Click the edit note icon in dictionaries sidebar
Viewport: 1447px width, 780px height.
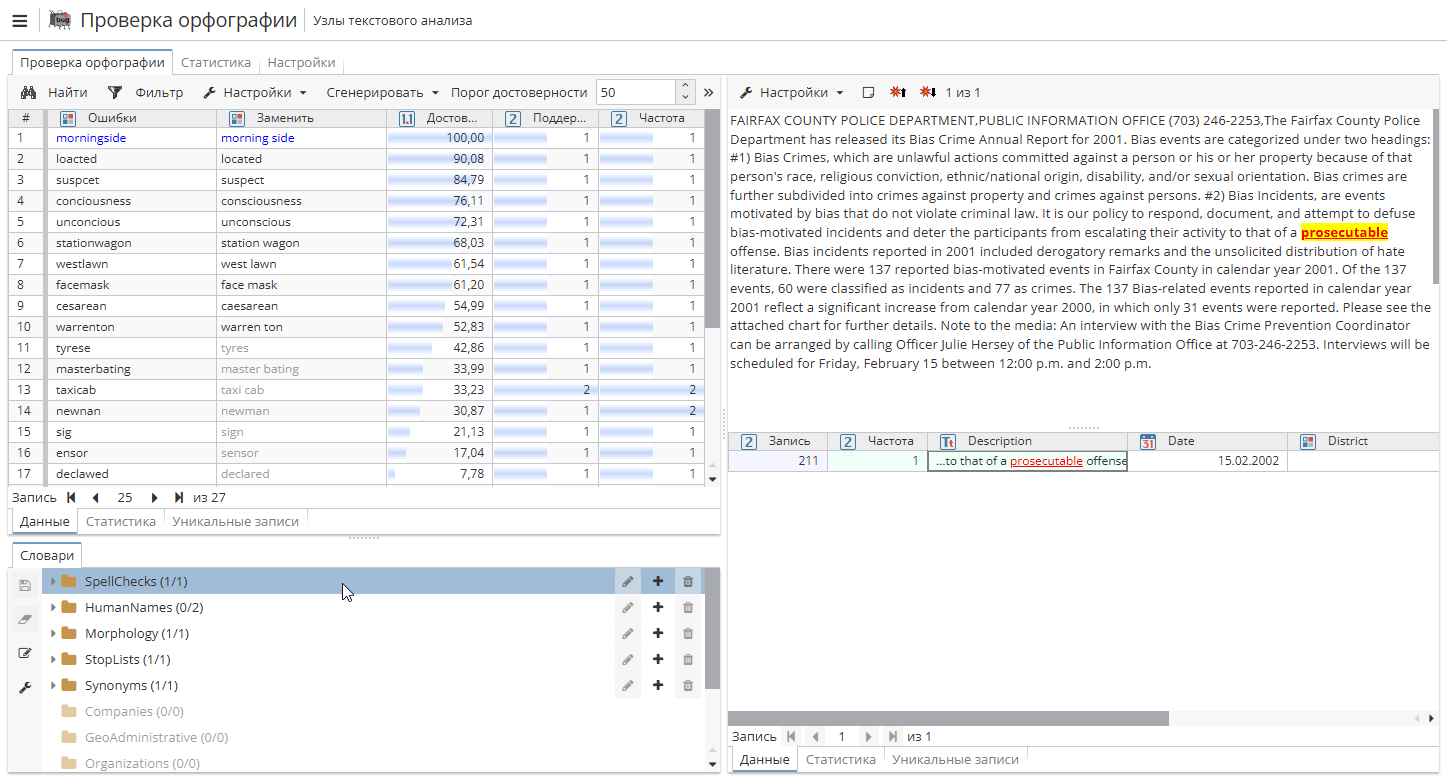(26, 654)
